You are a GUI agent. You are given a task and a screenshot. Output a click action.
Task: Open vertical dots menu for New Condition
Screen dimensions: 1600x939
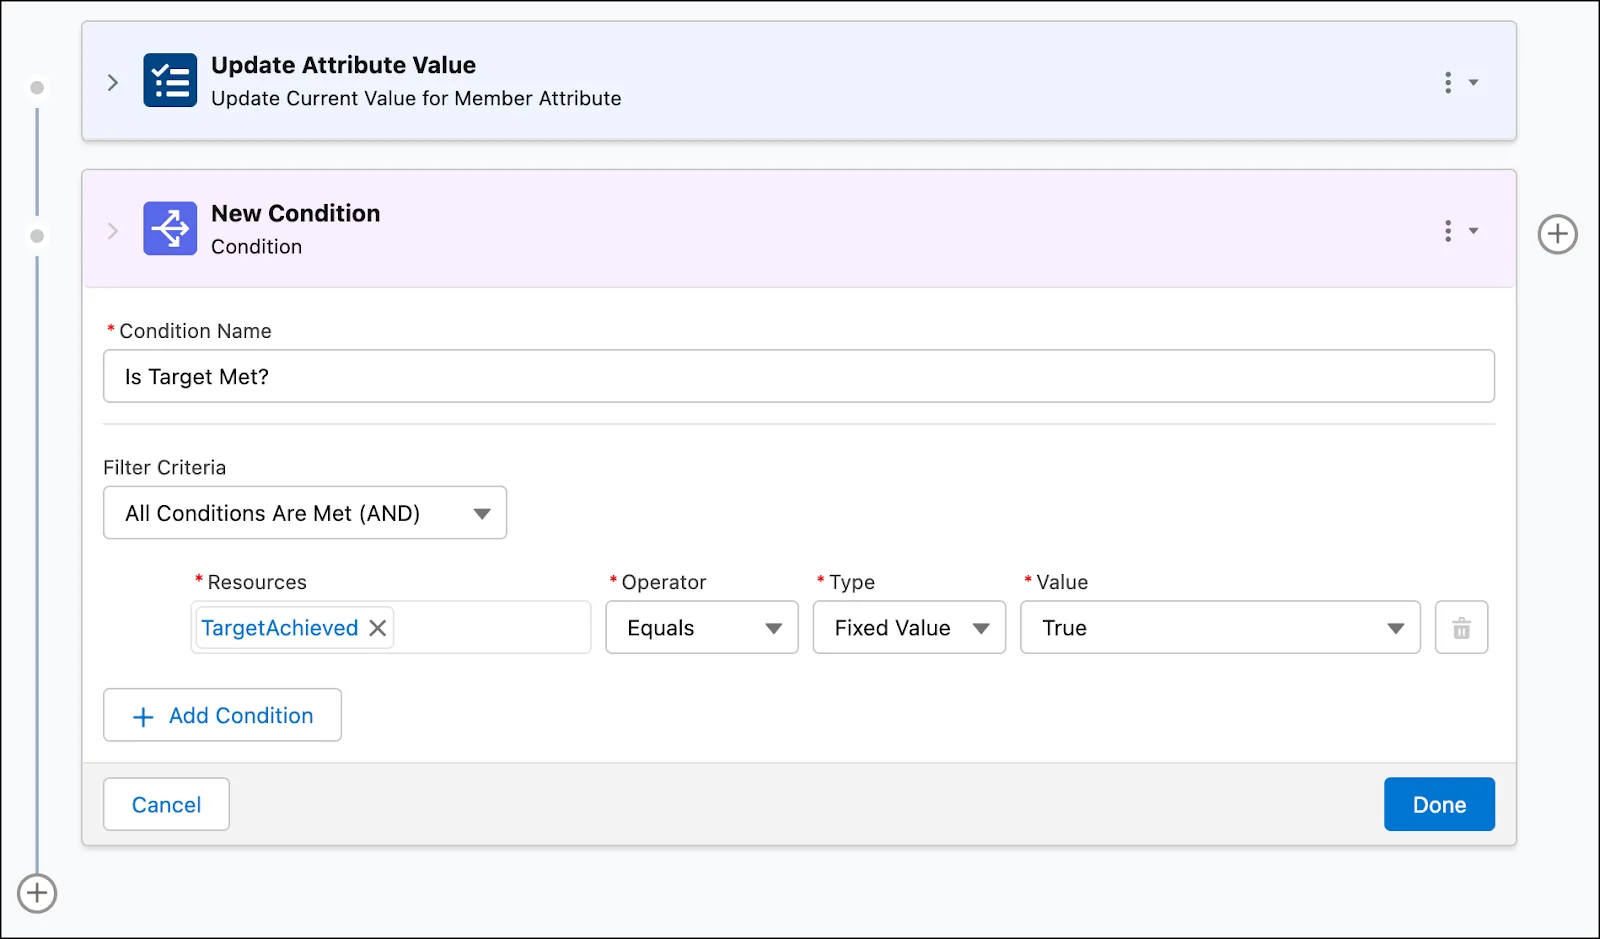(1447, 231)
